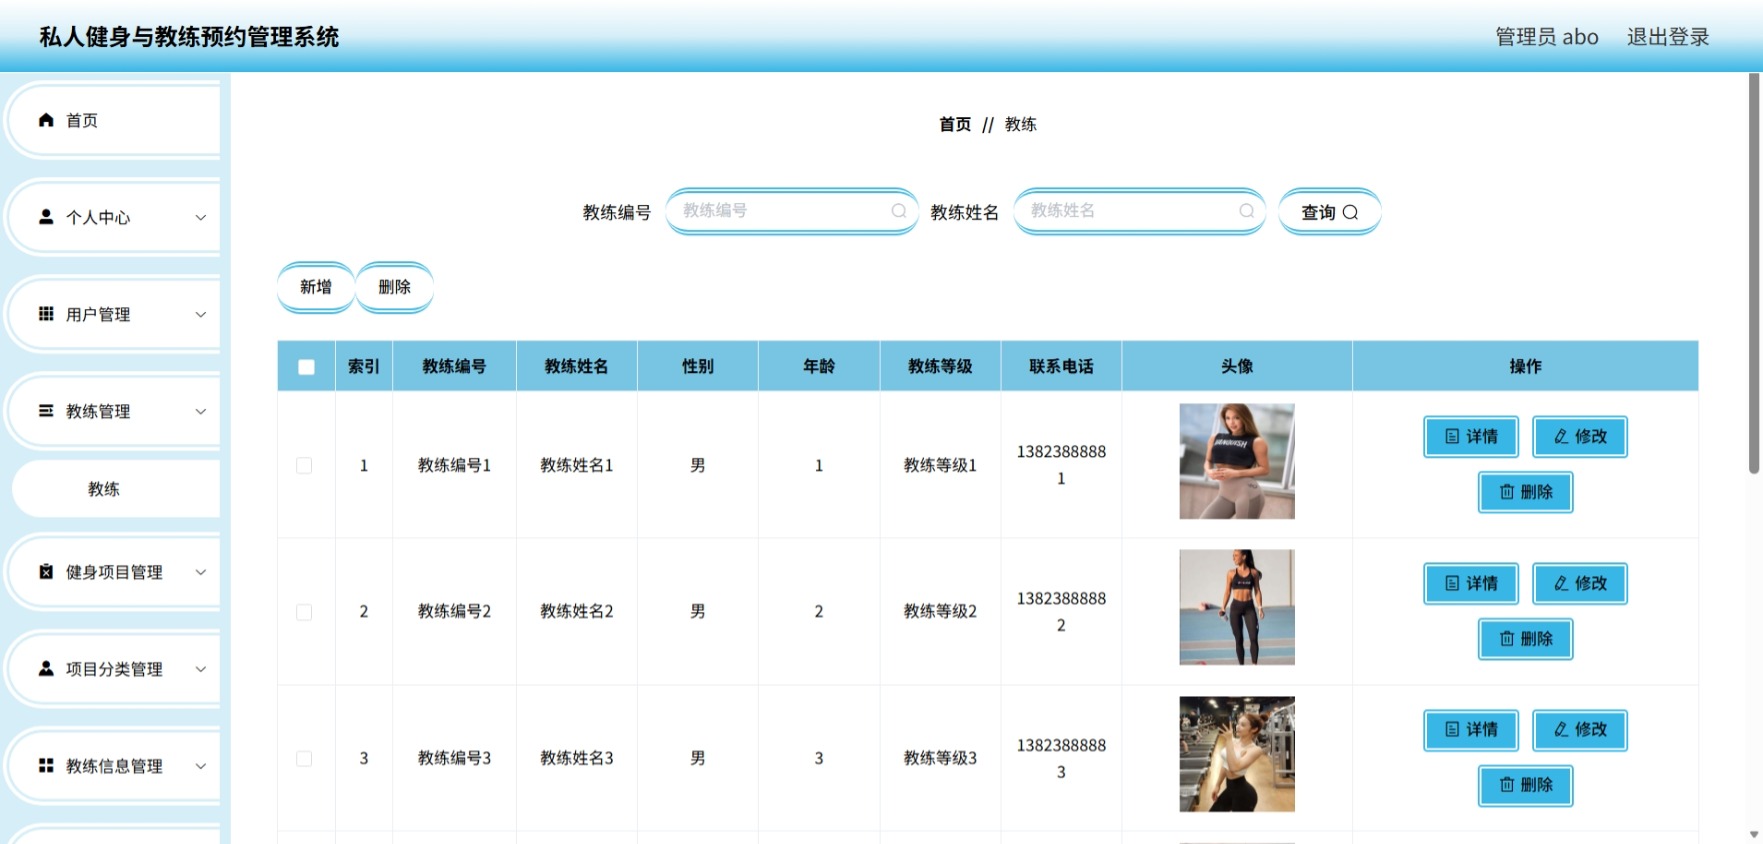Click the 教练编号 column header
The width and height of the screenshot is (1763, 844).
click(454, 366)
